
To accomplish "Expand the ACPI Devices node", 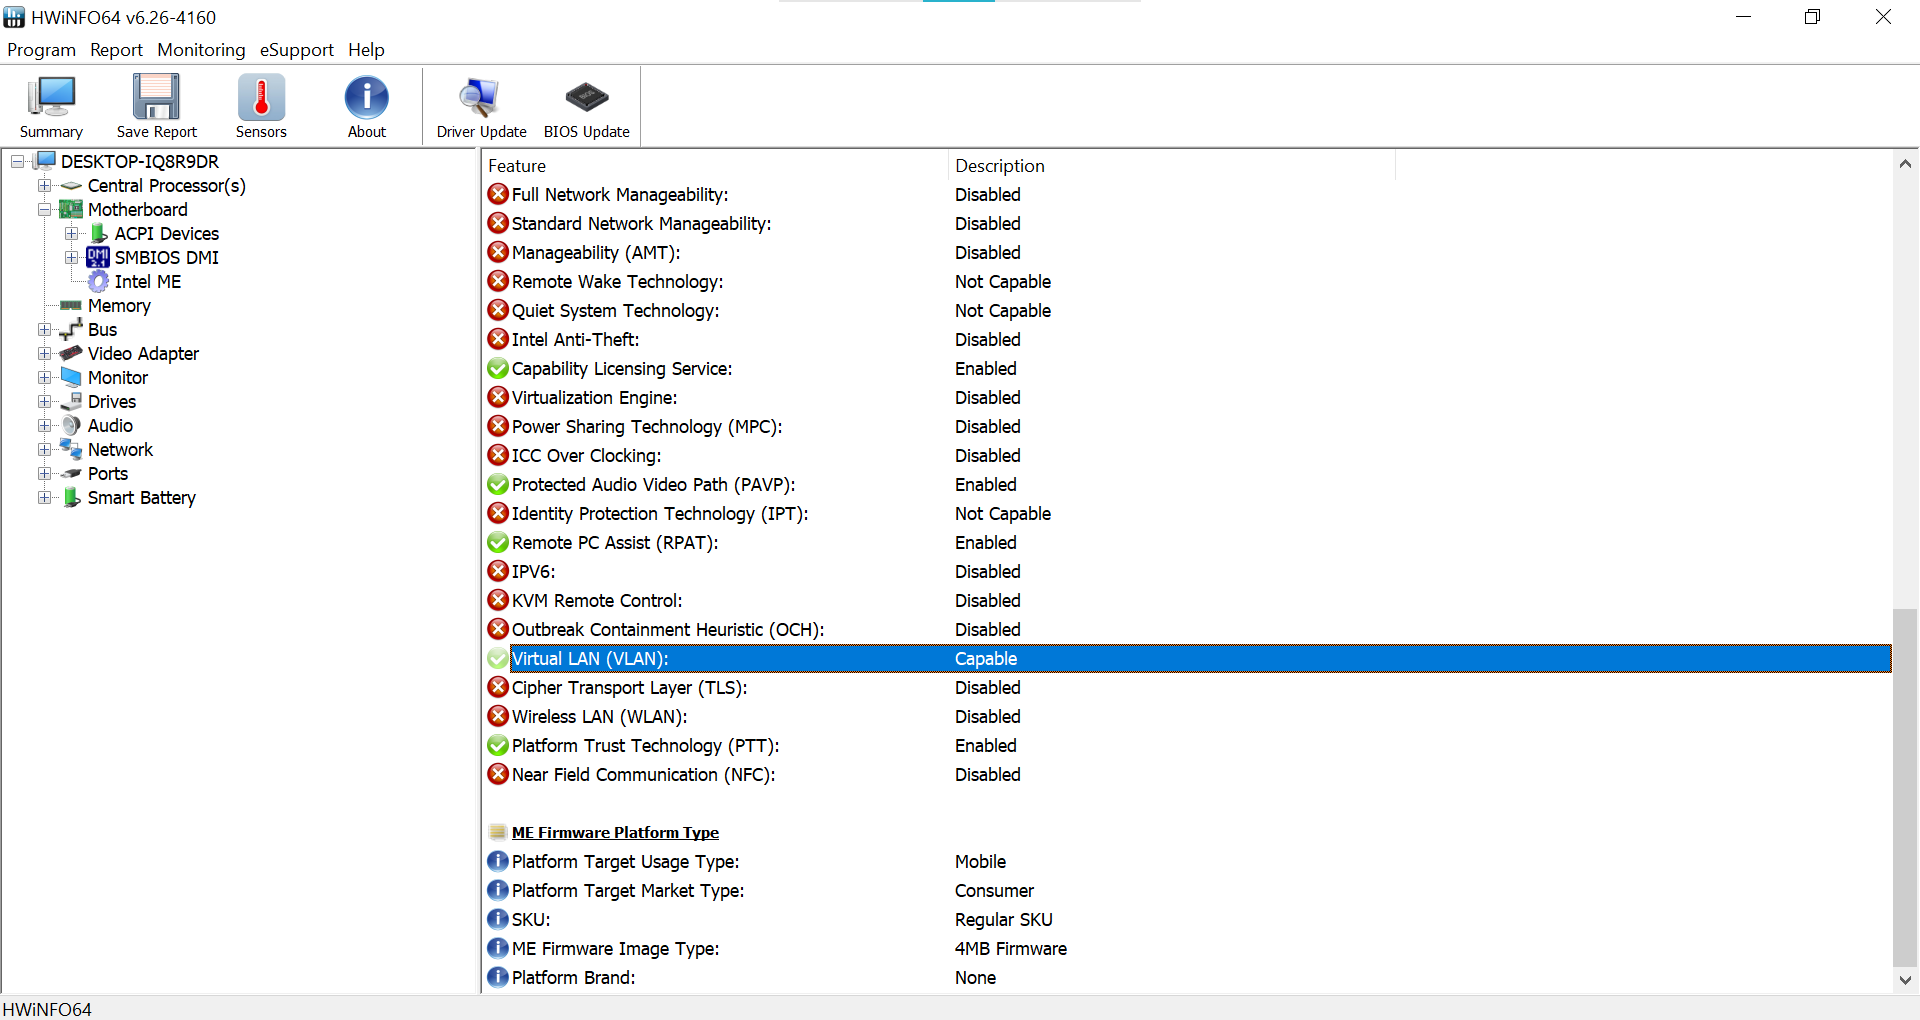I will tap(71, 233).
